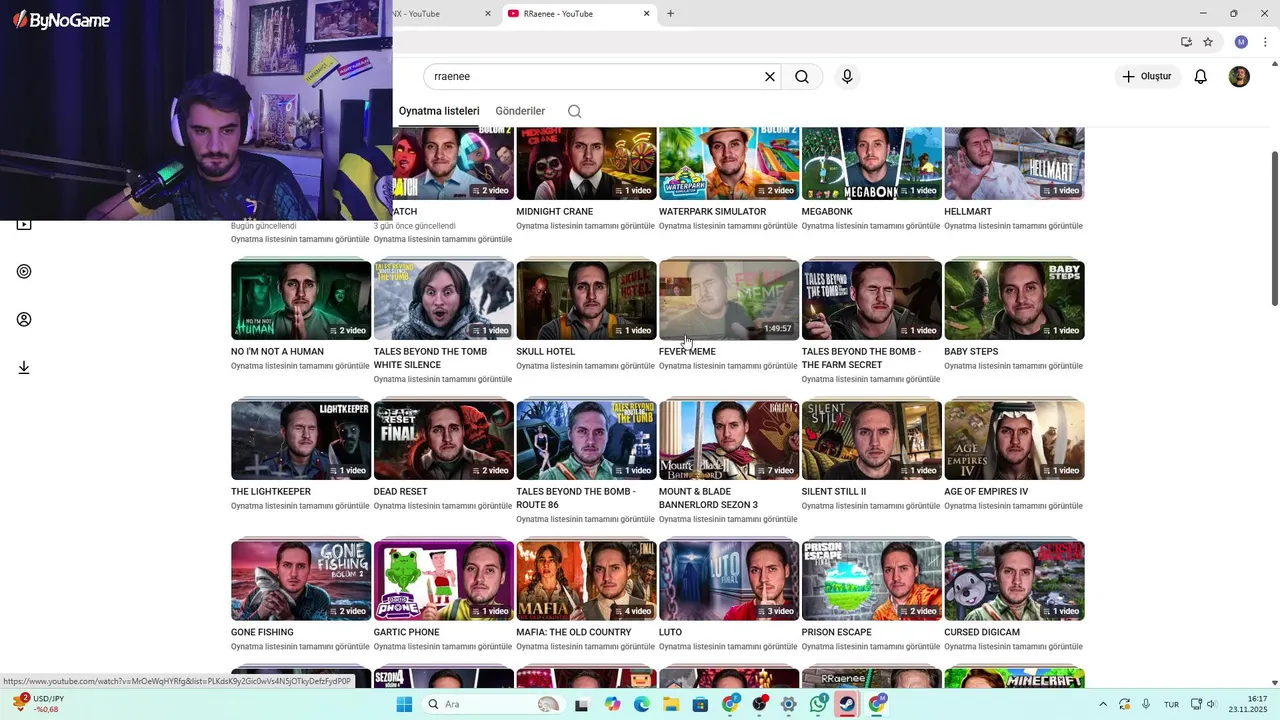1280x720 pixels.
Task: Open a new Chrome tab with the plus button
Action: 670,14
